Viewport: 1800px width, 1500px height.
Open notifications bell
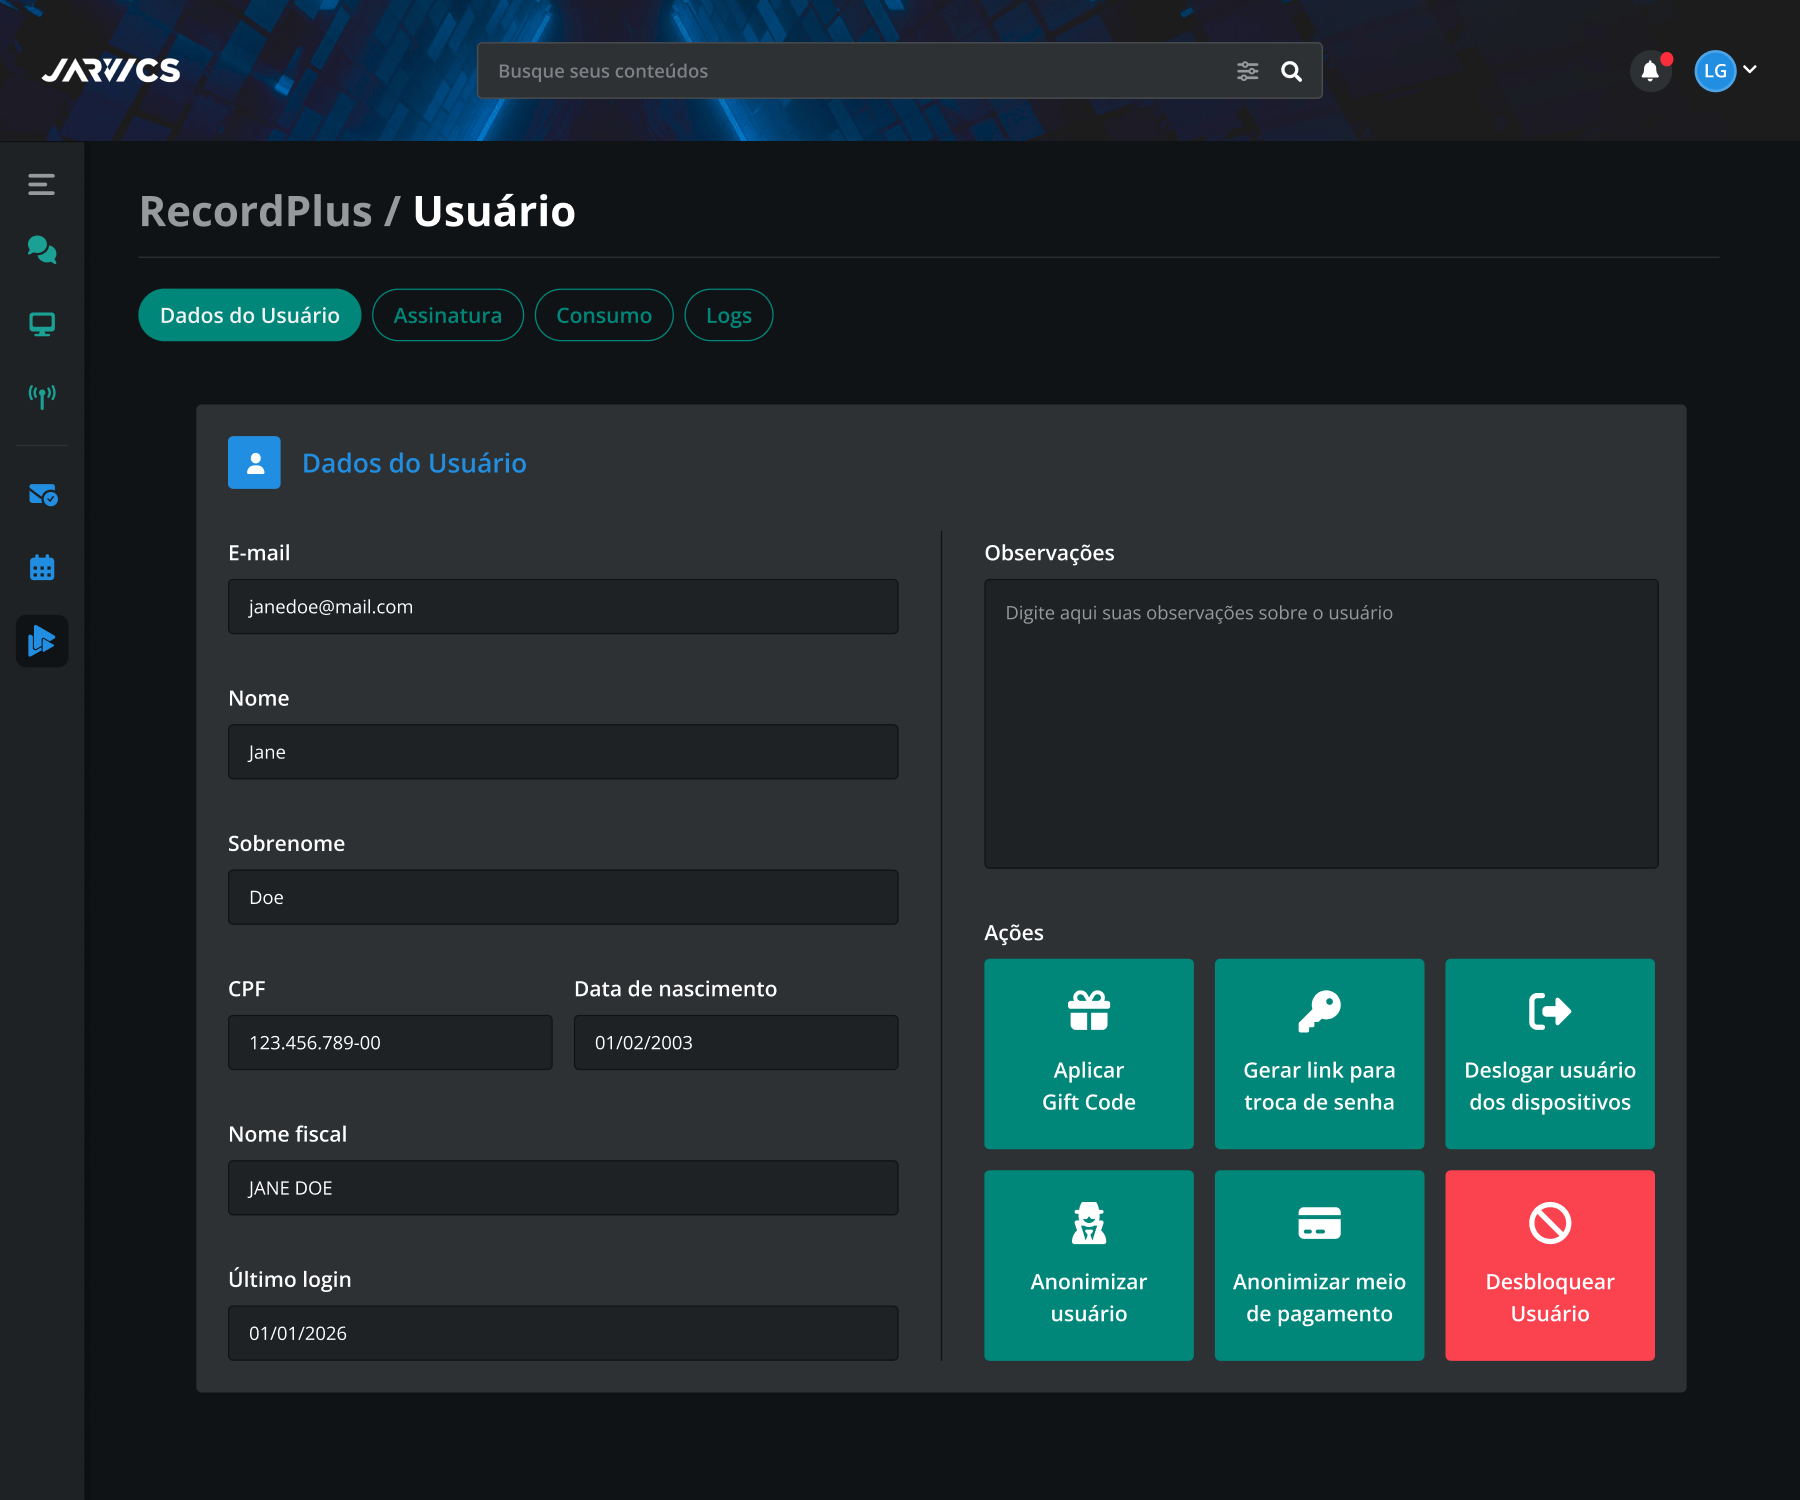1650,71
